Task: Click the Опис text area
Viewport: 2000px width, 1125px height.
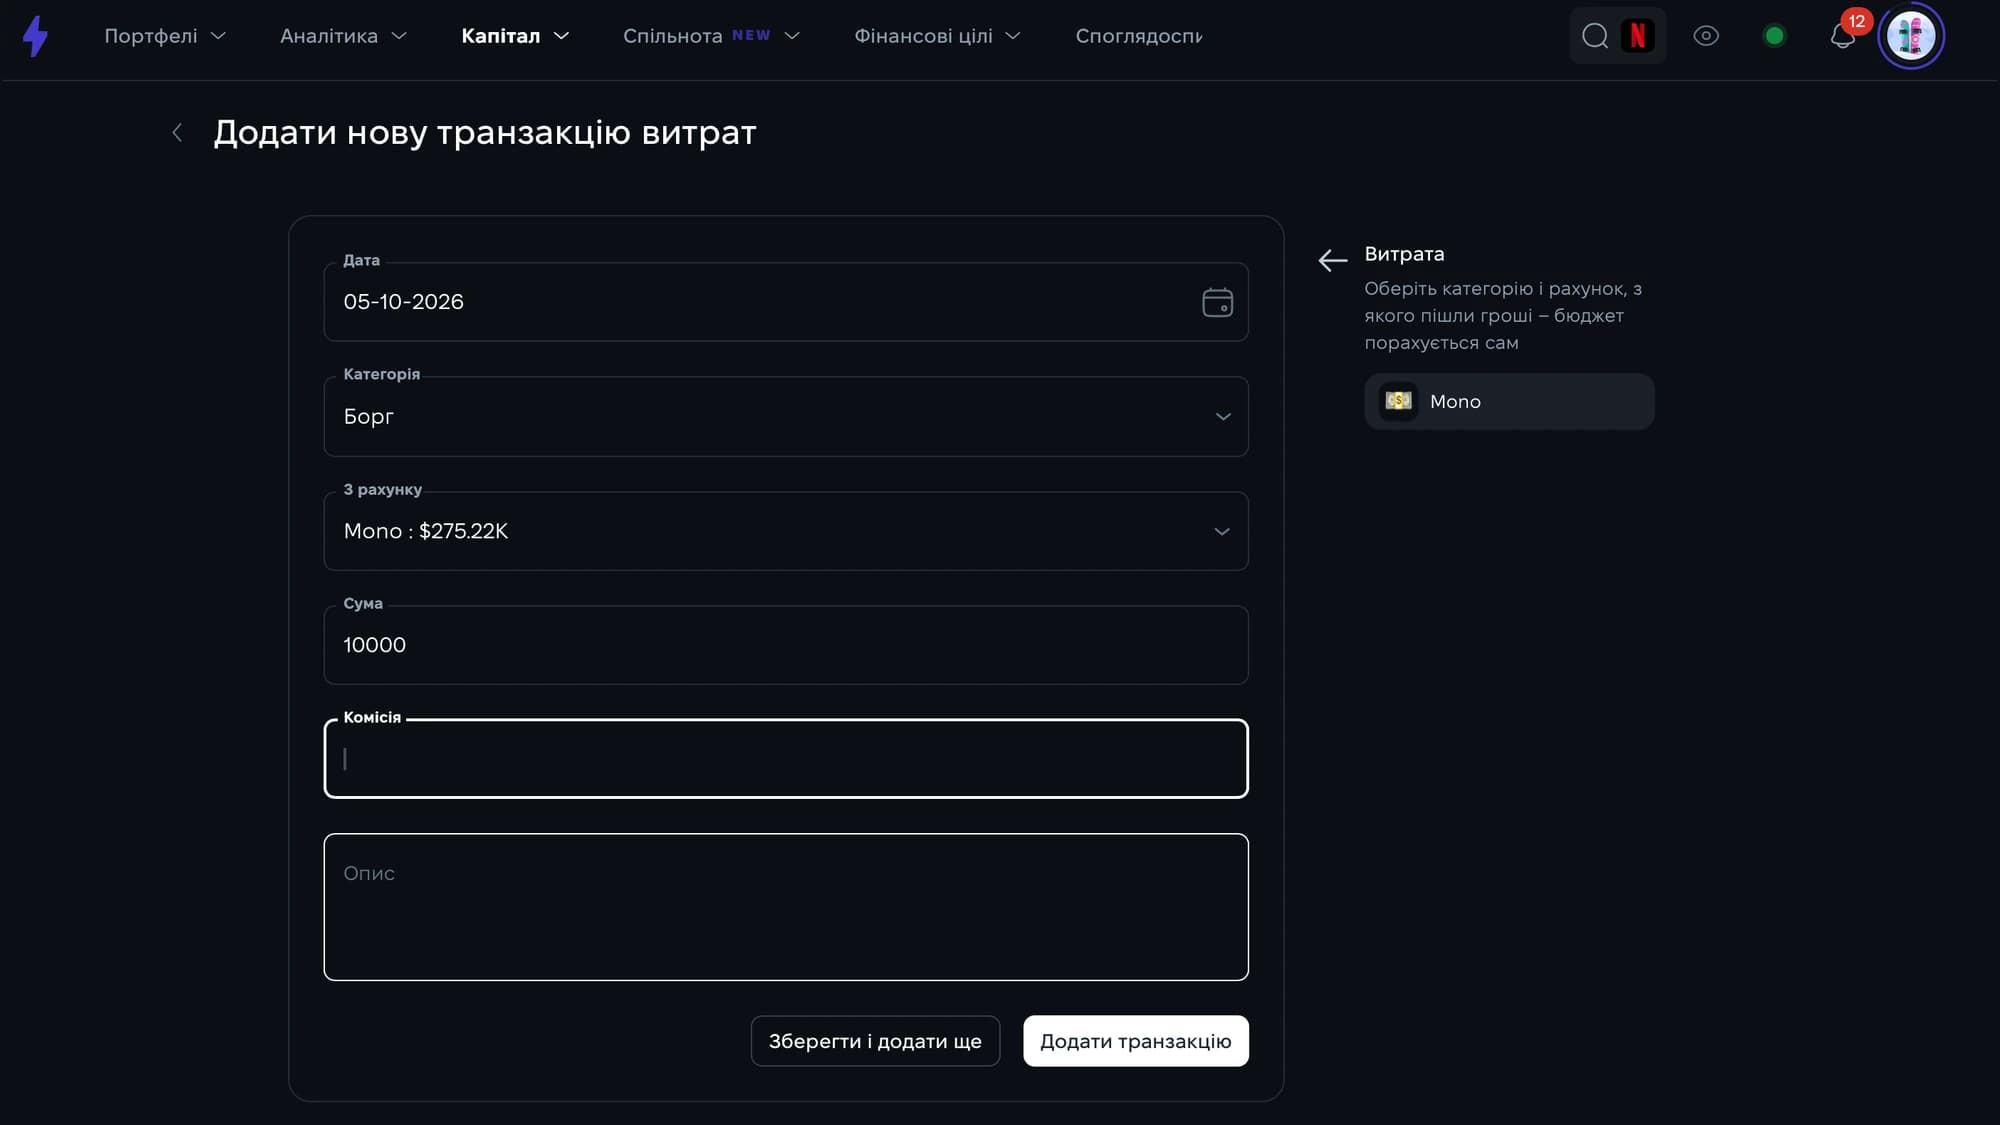Action: coord(786,907)
